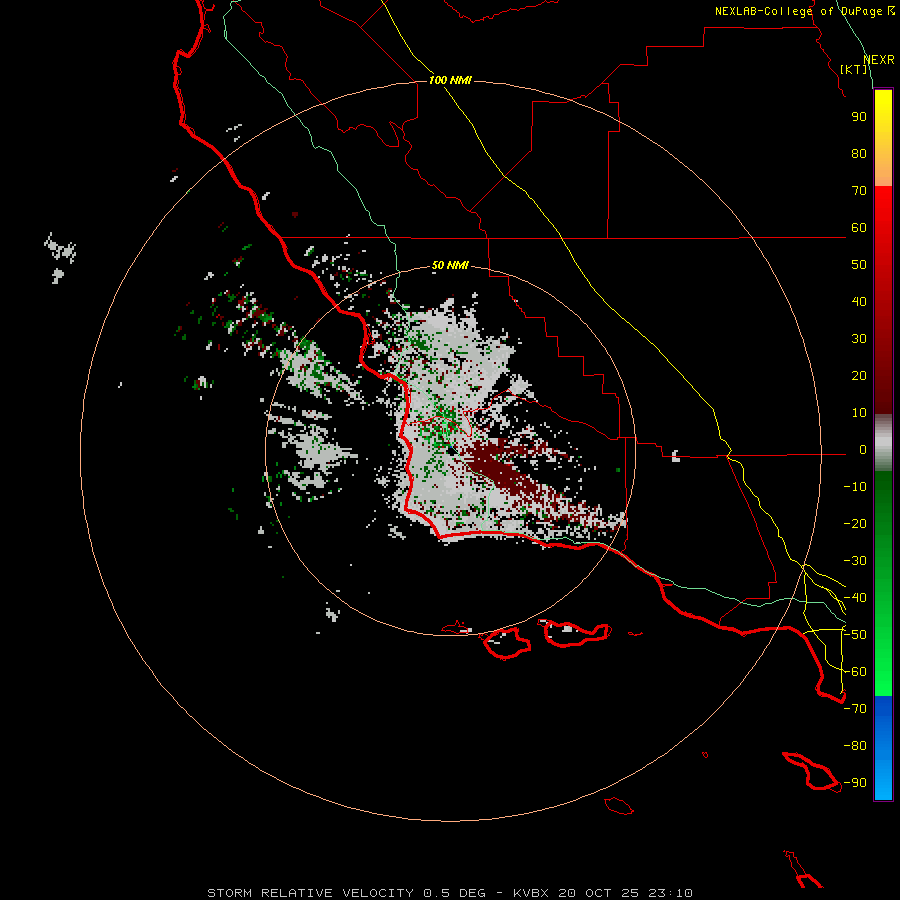Pick the yellow top segment of velocity scale
The width and height of the screenshot is (900, 900).
click(x=883, y=138)
